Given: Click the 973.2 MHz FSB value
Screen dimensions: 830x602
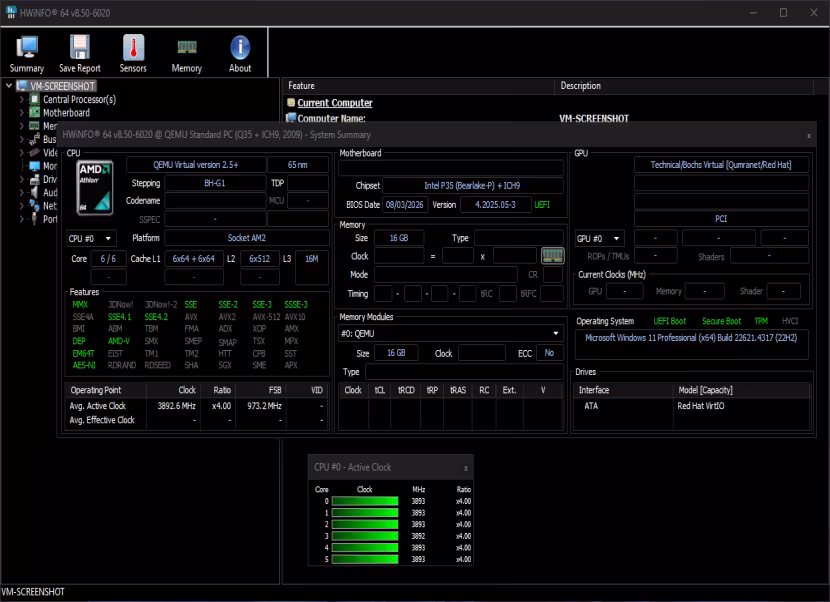Looking at the screenshot, I should pos(264,406).
